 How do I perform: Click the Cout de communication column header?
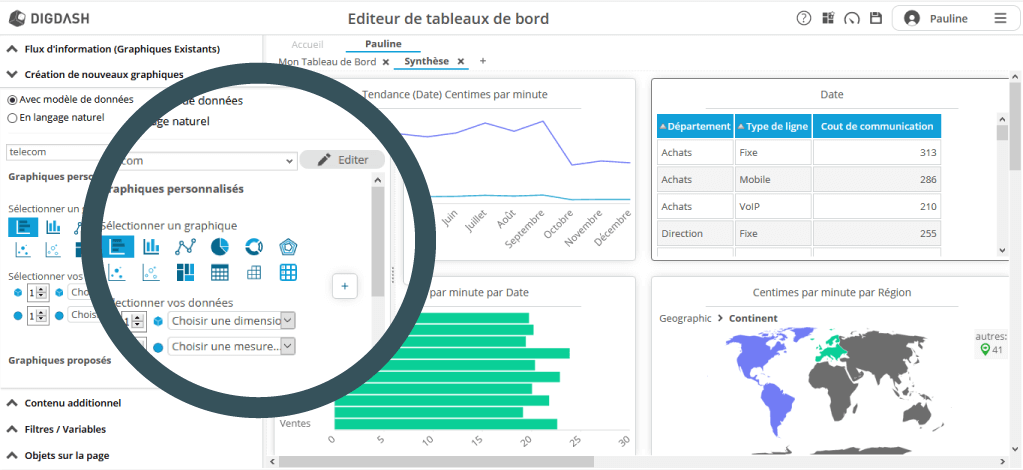pos(877,126)
